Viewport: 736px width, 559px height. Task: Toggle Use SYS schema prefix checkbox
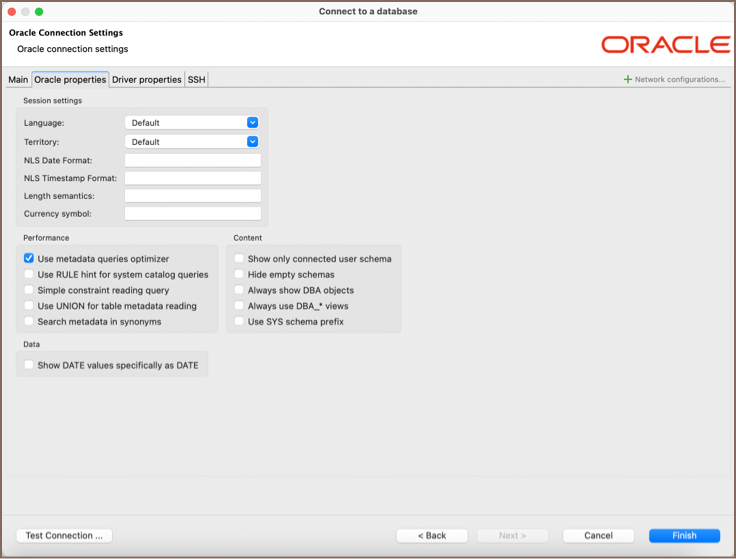coord(240,322)
